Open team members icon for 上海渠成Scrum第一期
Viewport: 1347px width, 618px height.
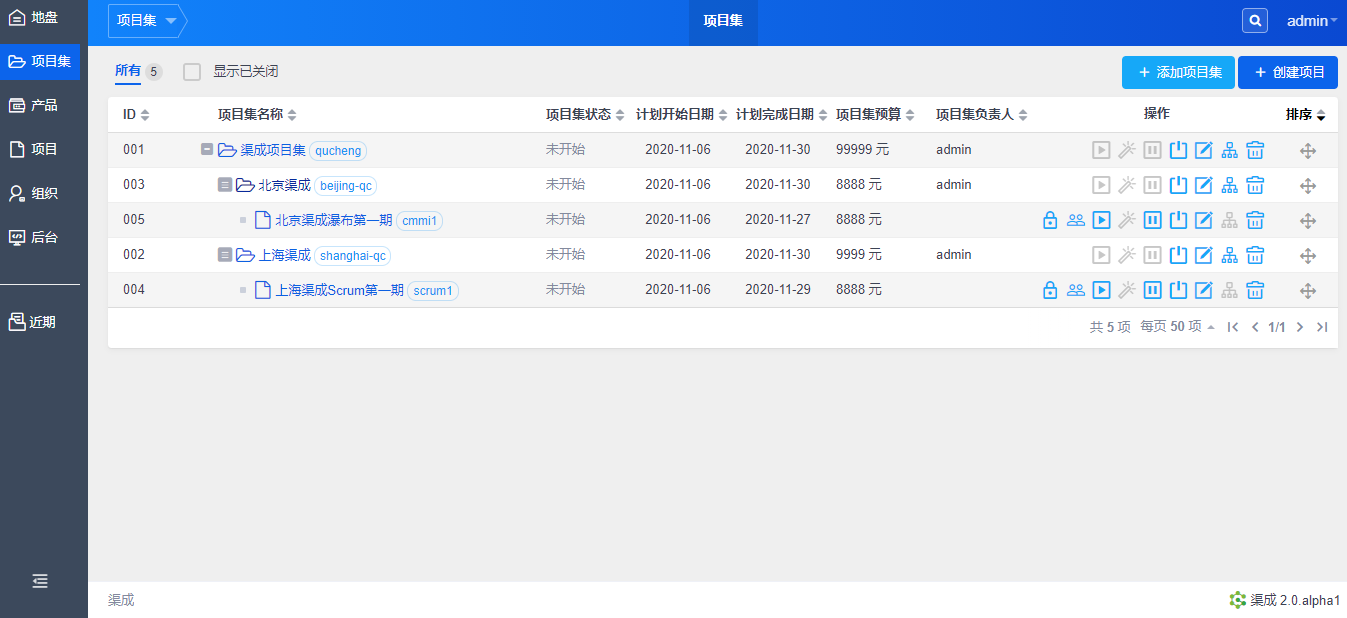(x=1075, y=290)
